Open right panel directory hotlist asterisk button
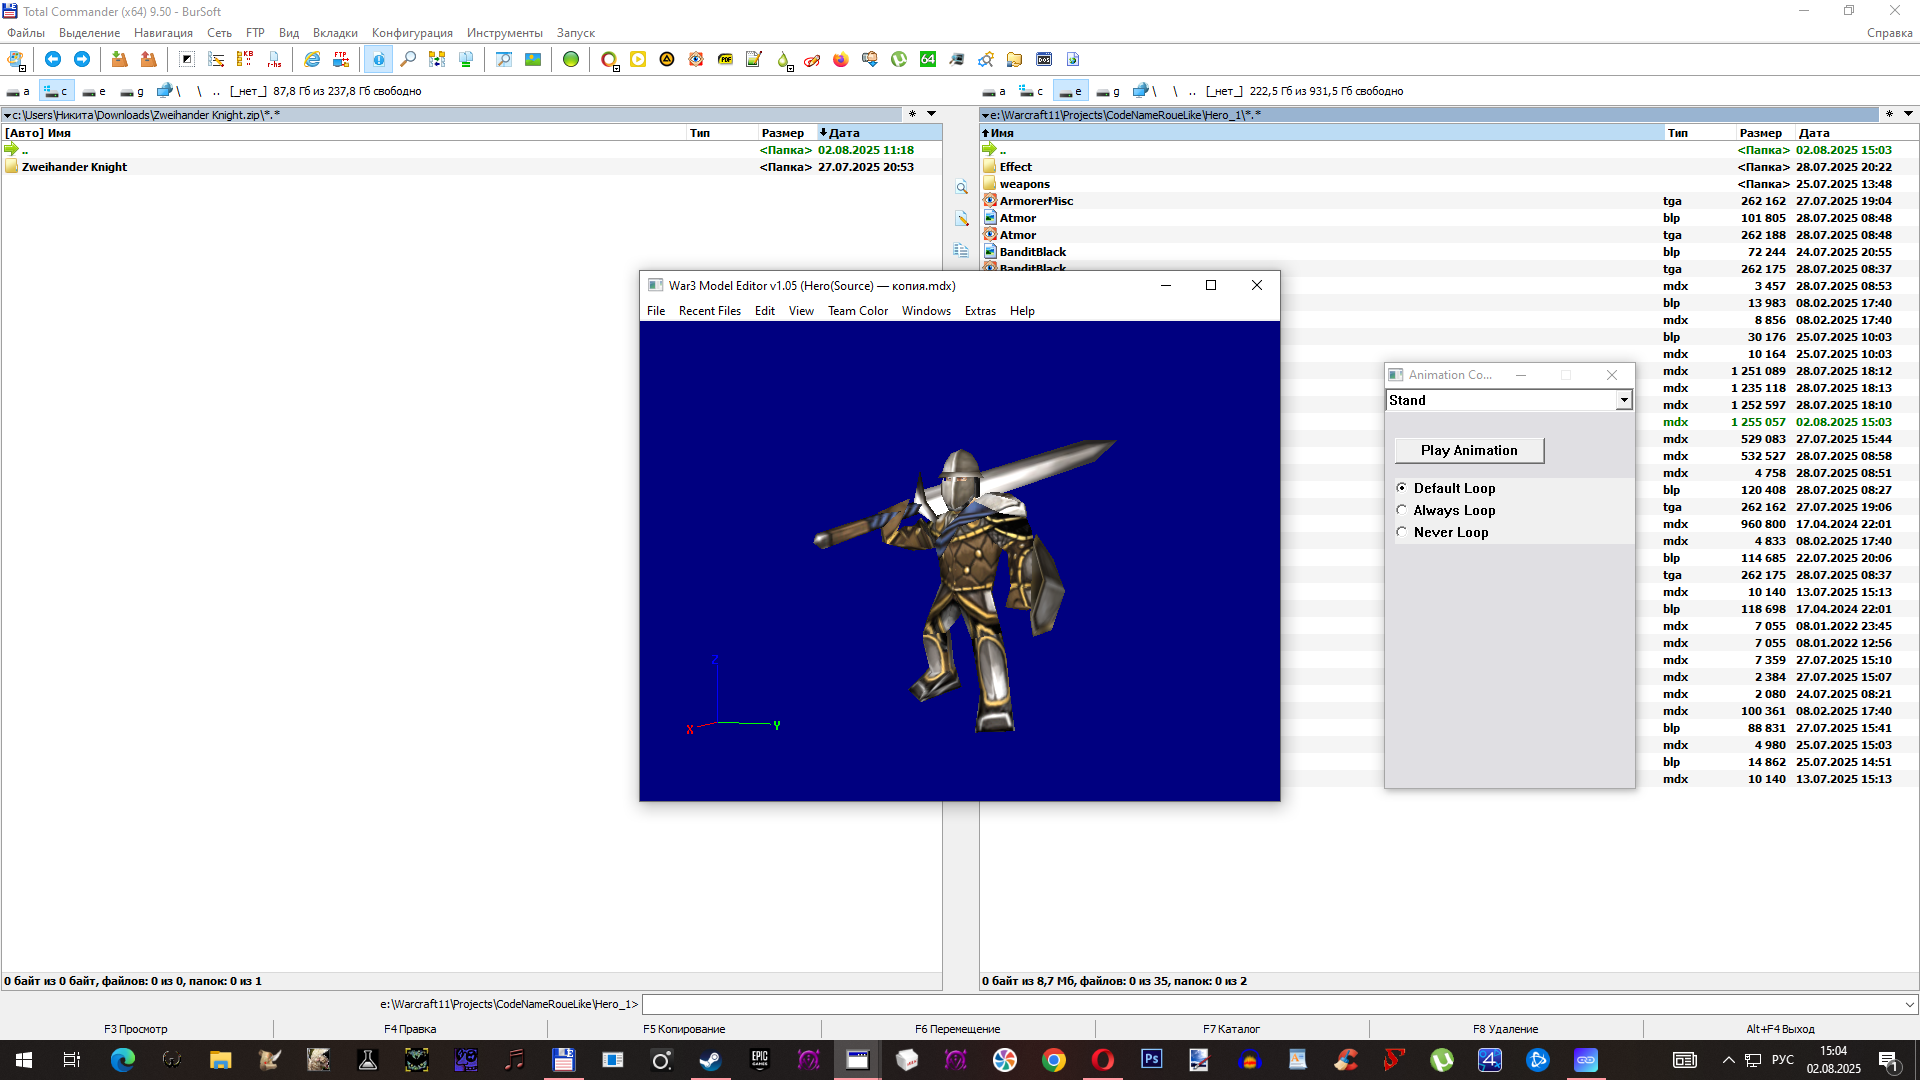The image size is (1920, 1080). coord(1889,114)
